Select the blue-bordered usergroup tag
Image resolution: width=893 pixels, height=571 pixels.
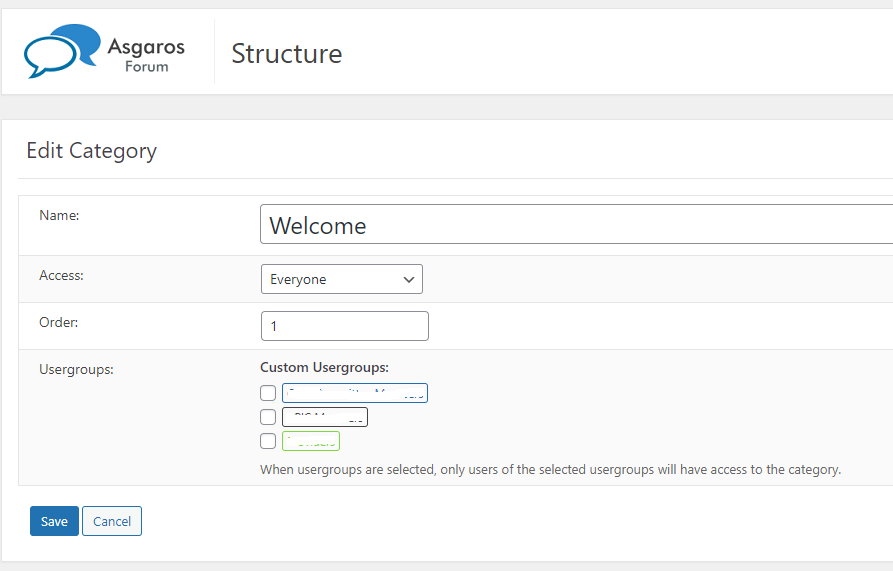click(x=355, y=393)
